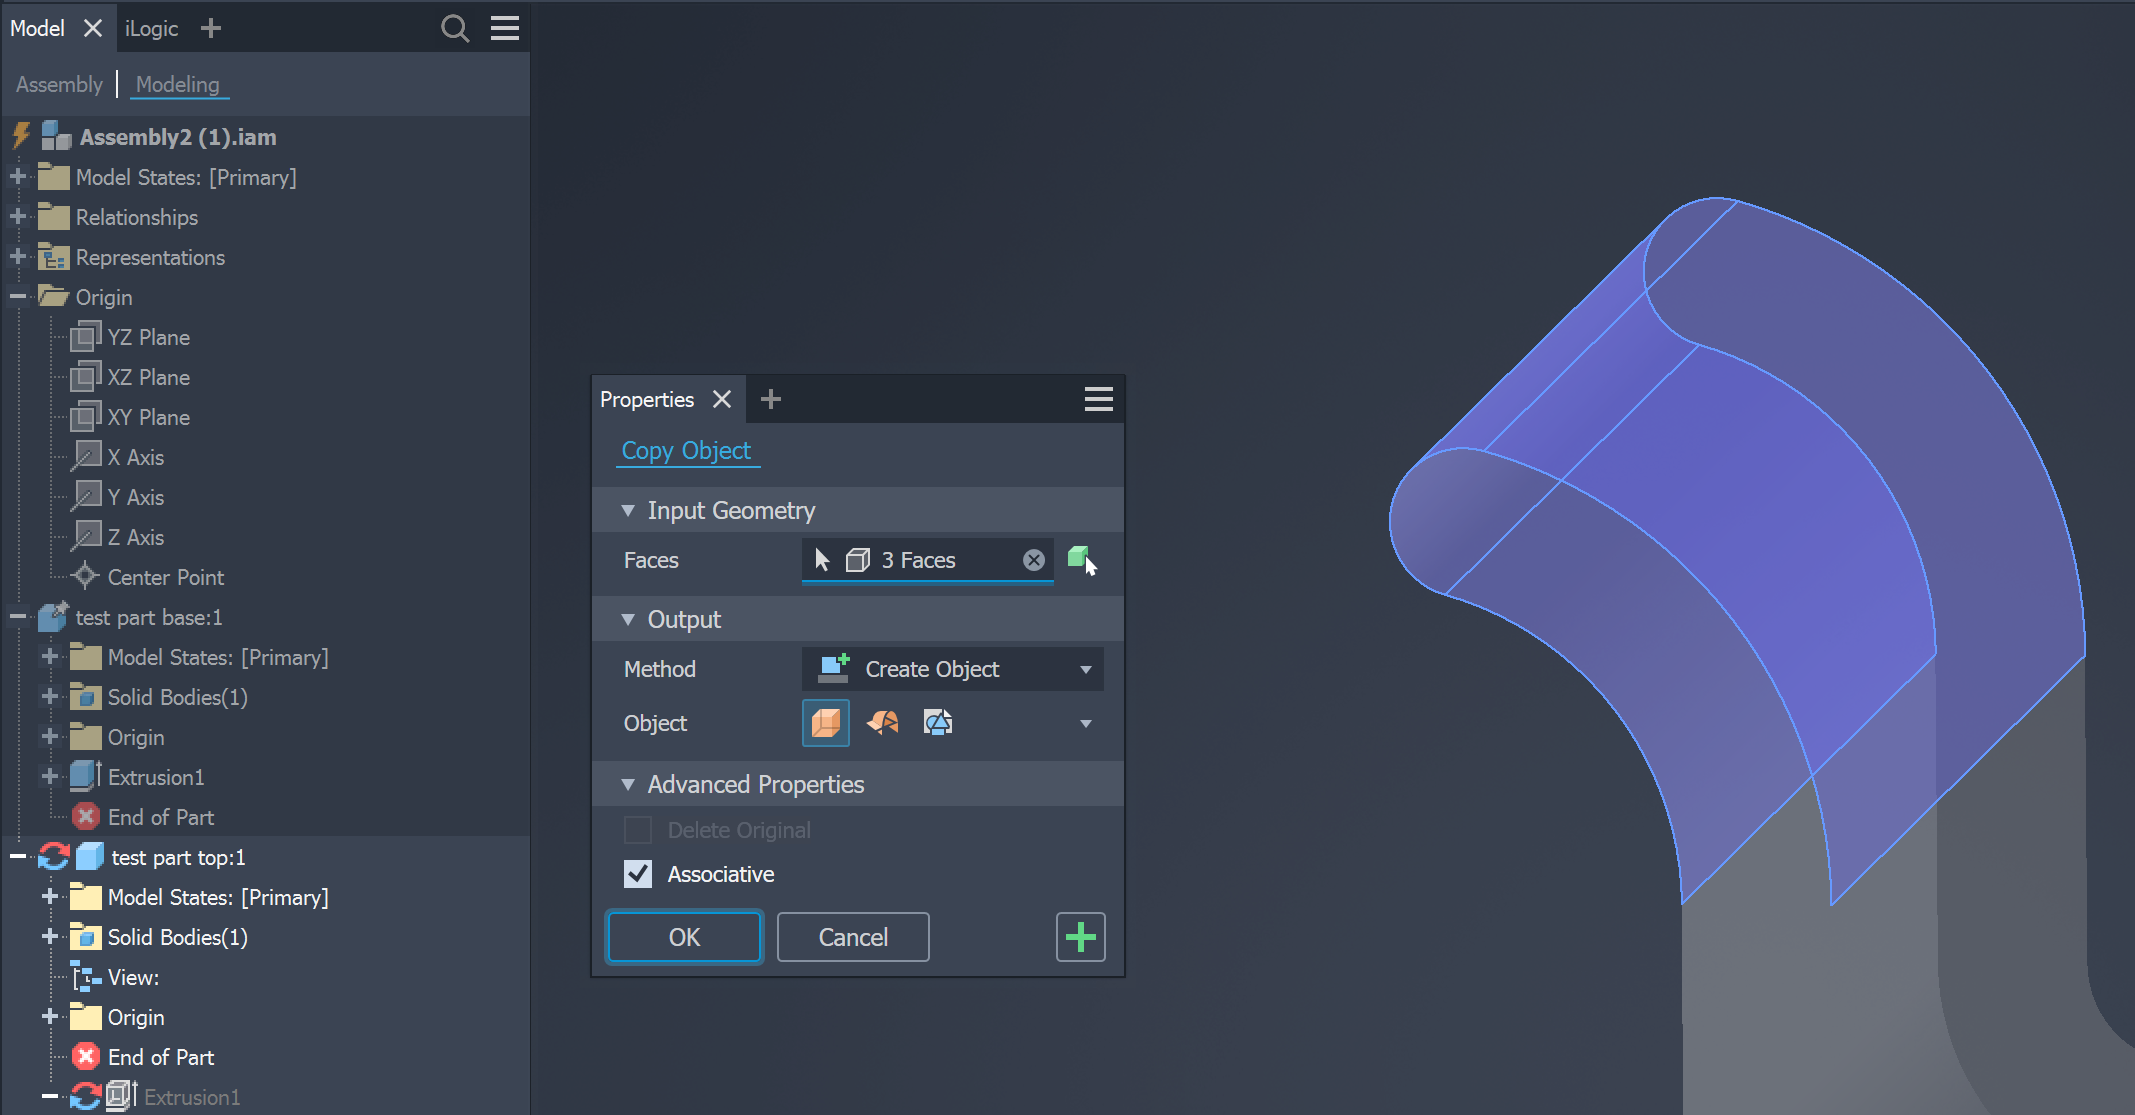
Task: Expand Origin under test part top:1
Action: click(49, 1017)
